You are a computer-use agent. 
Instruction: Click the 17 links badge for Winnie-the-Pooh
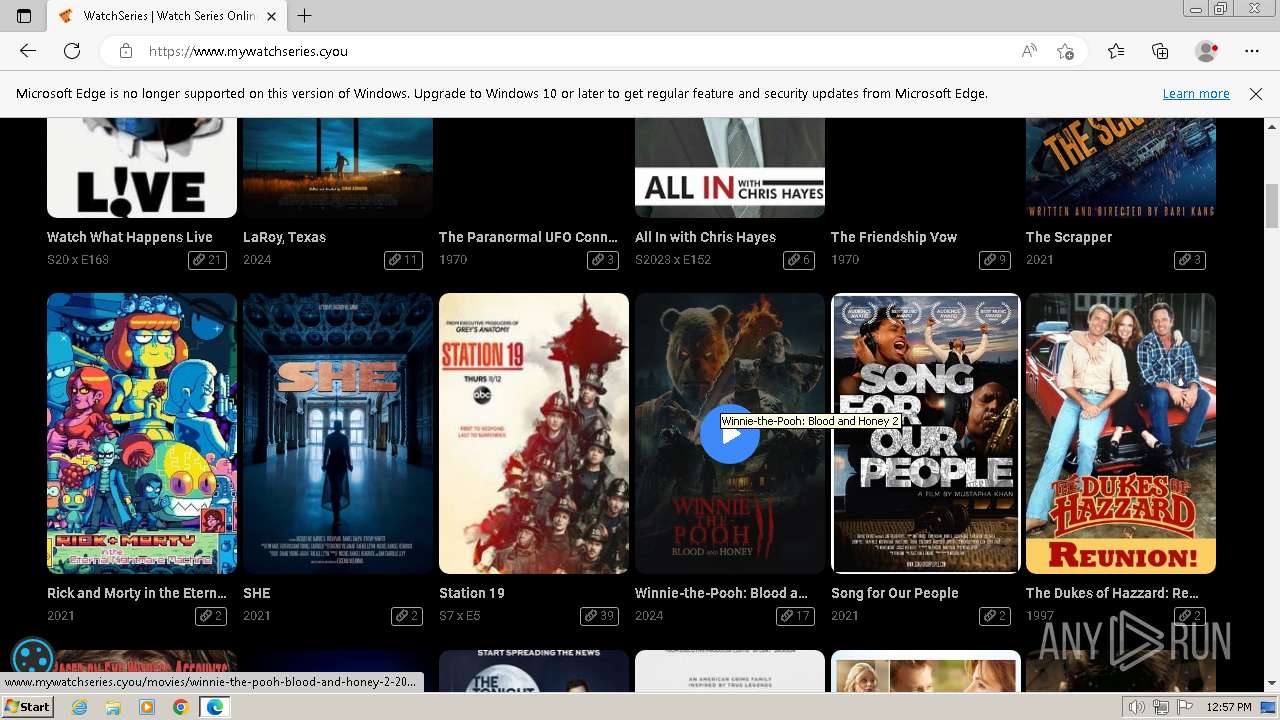coord(796,616)
